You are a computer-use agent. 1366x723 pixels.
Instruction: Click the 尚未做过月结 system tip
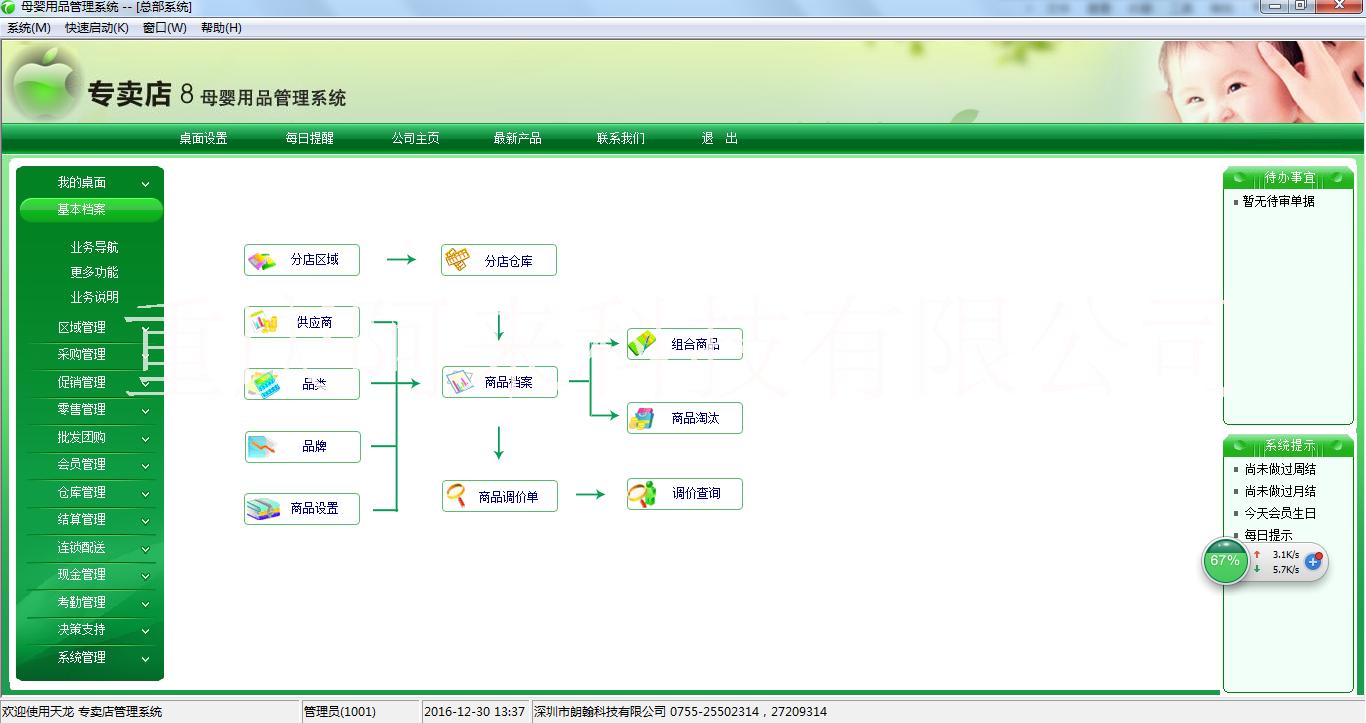tap(1280, 491)
